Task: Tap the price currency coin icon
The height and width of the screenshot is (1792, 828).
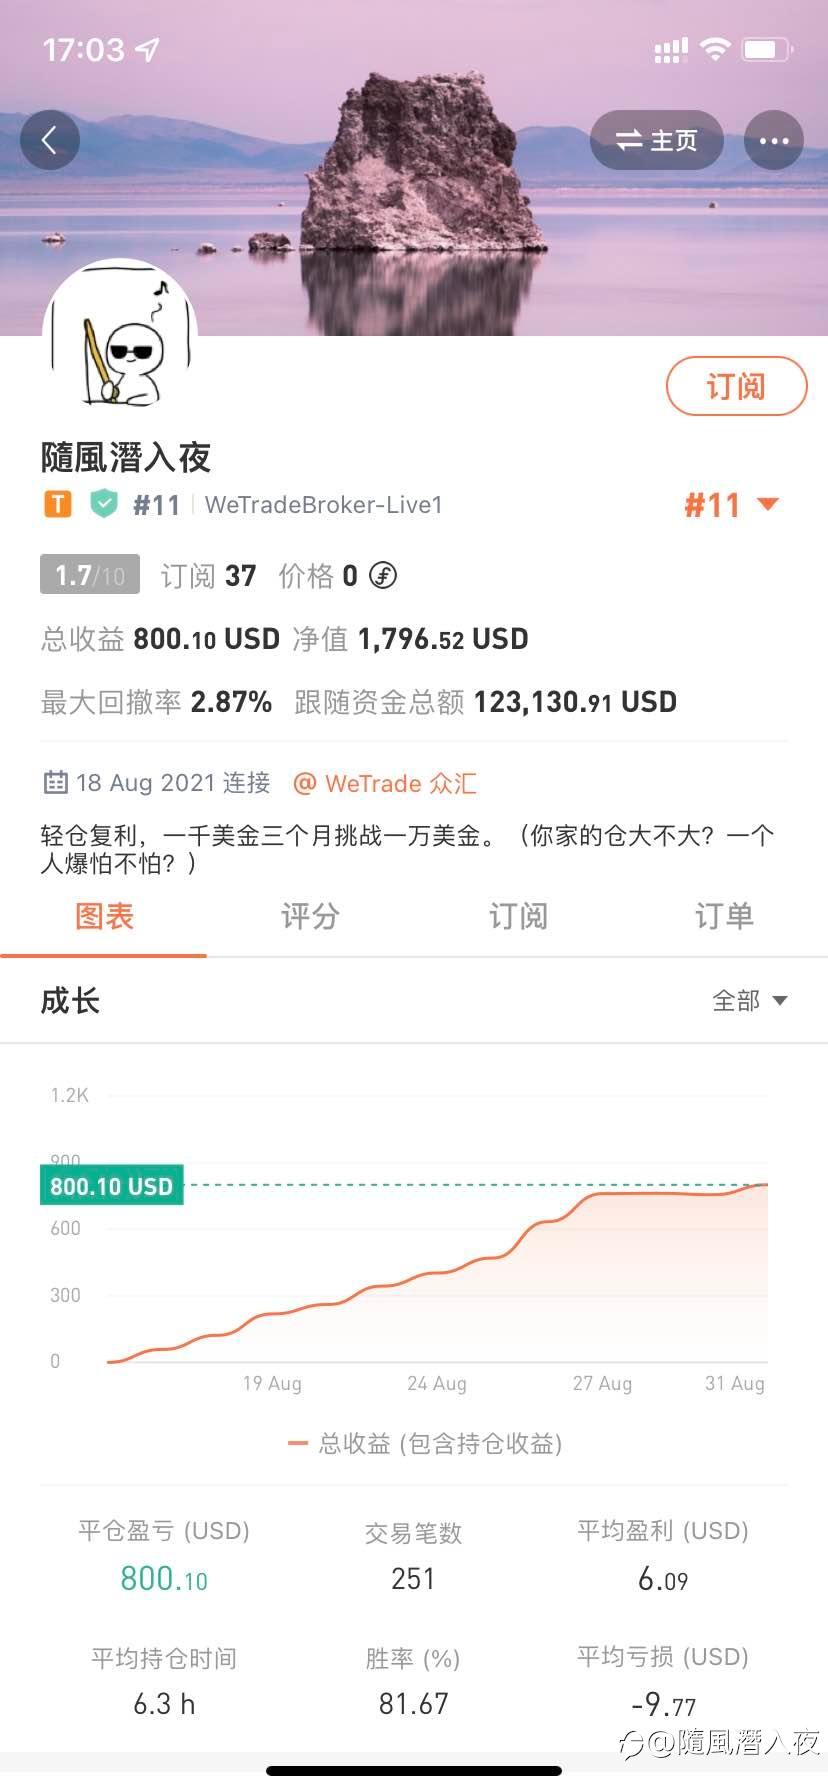Action: 383,575
